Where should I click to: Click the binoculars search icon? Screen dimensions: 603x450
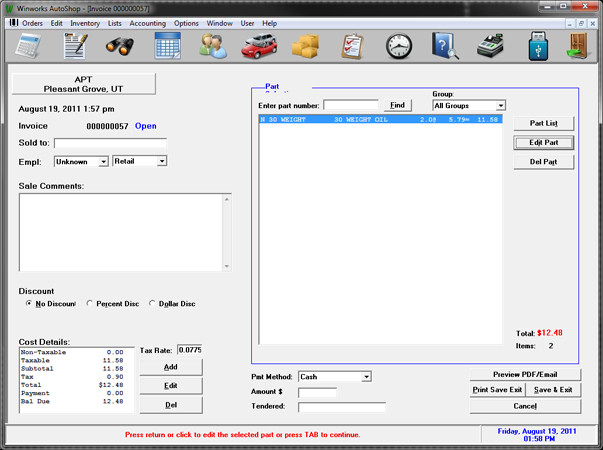[x=120, y=47]
